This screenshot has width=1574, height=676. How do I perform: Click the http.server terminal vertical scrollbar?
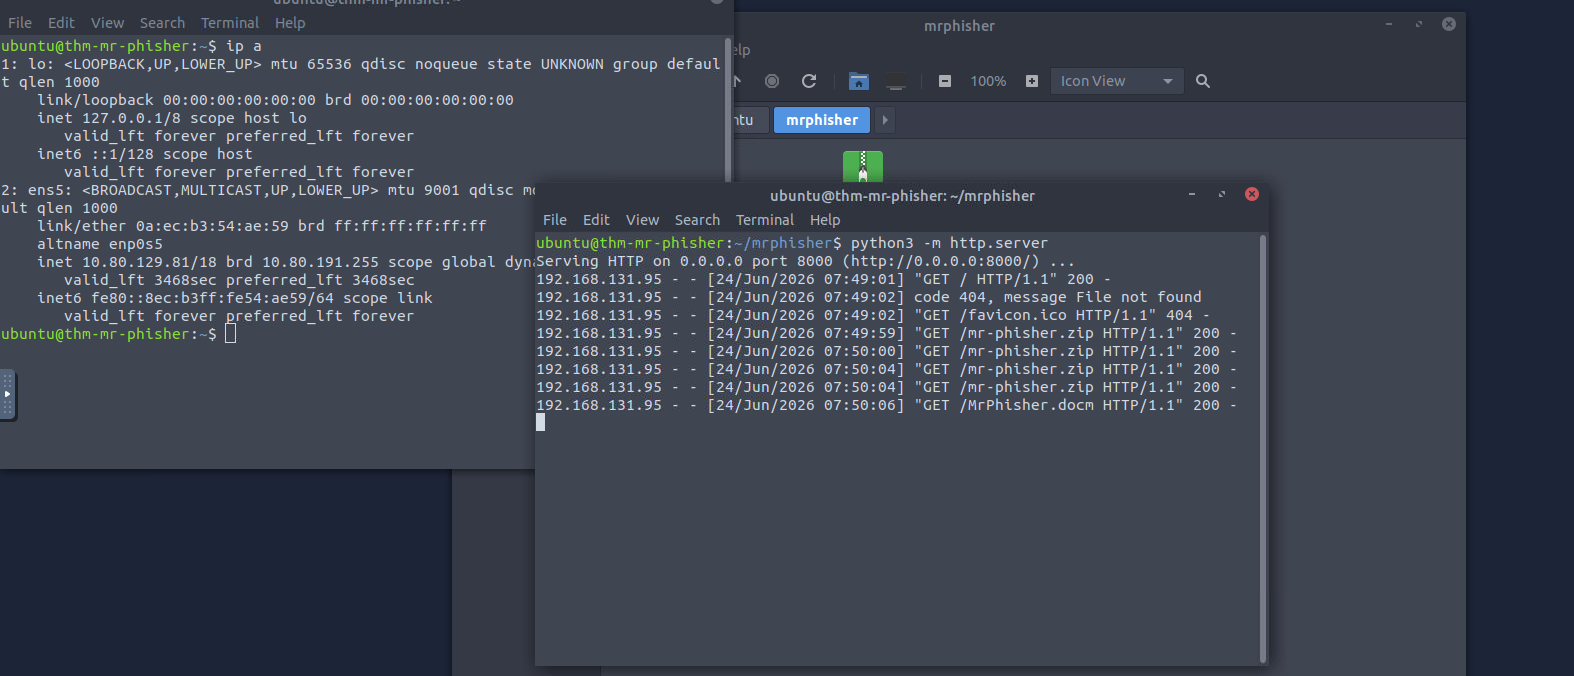1263,448
